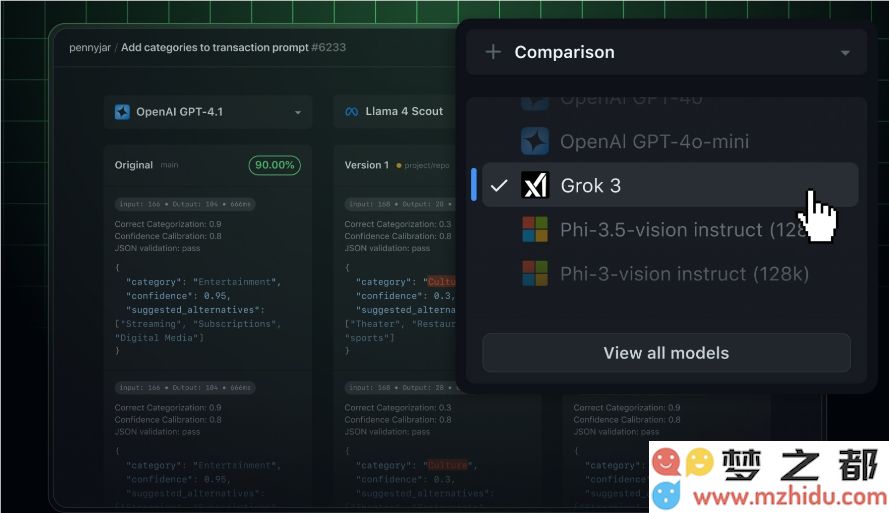This screenshot has width=889, height=513.
Task: Select the Grok 3 model entry
Action: 670,185
